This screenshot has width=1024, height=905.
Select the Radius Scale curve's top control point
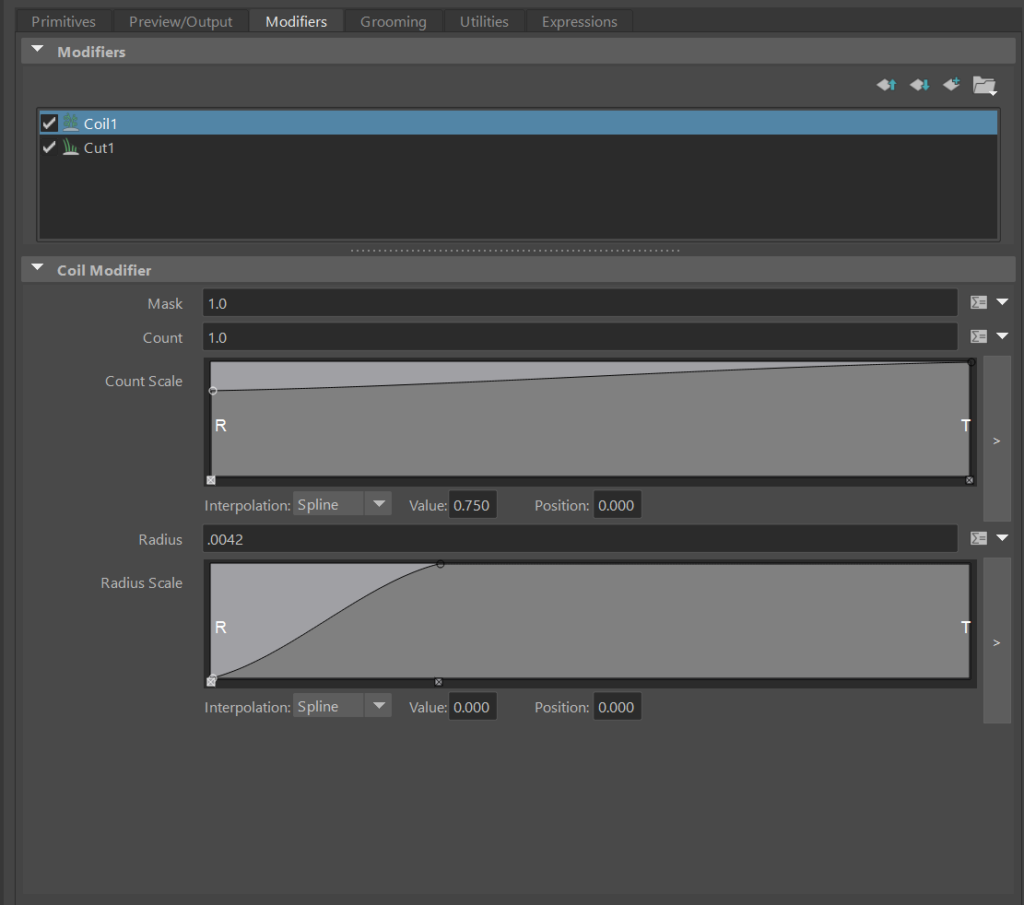click(440, 564)
